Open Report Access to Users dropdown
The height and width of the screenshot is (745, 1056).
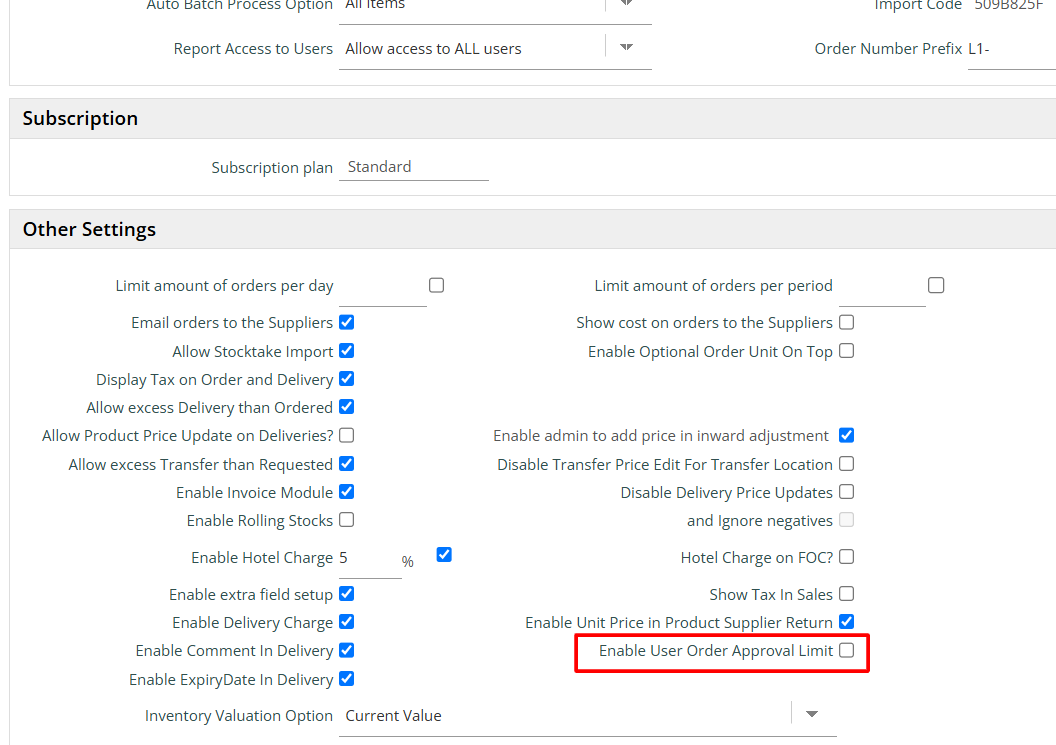click(x=626, y=48)
